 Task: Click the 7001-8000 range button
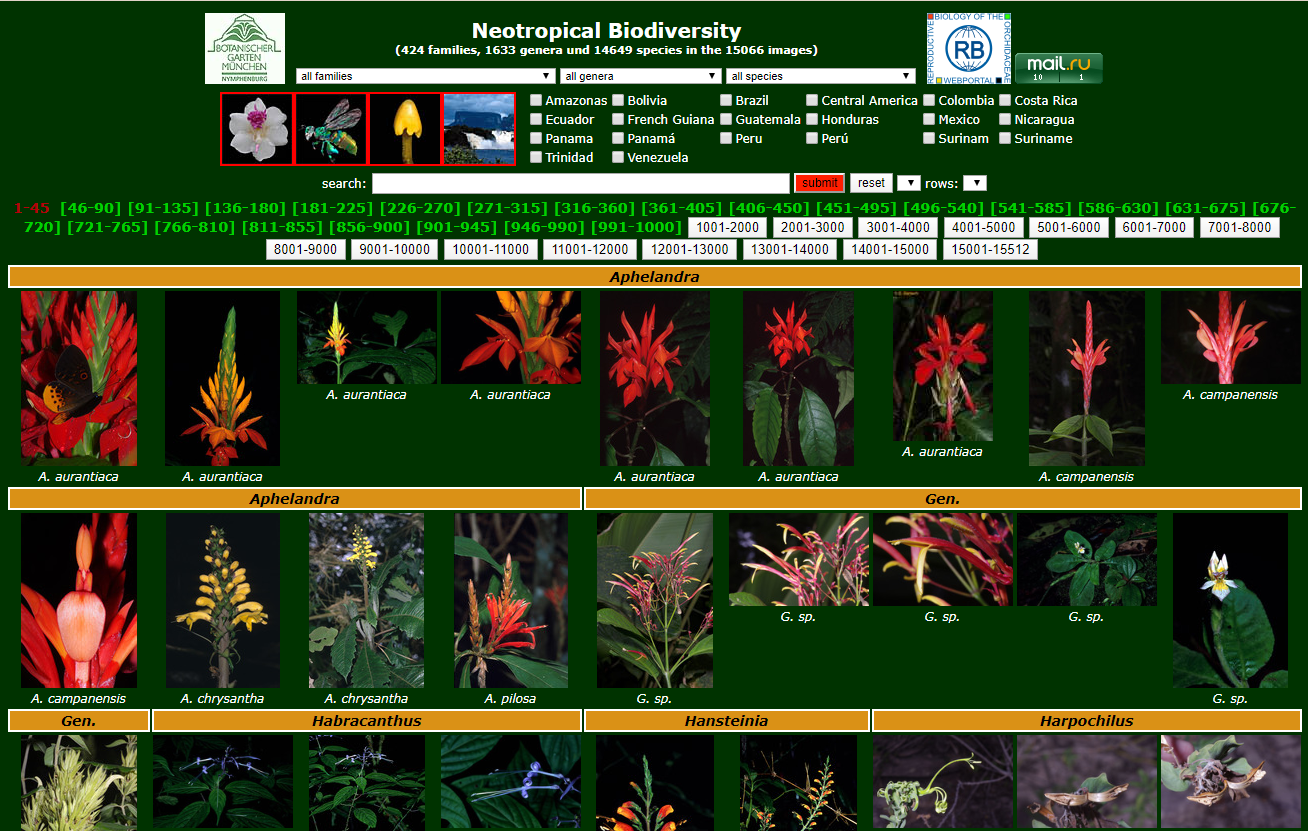(1239, 227)
